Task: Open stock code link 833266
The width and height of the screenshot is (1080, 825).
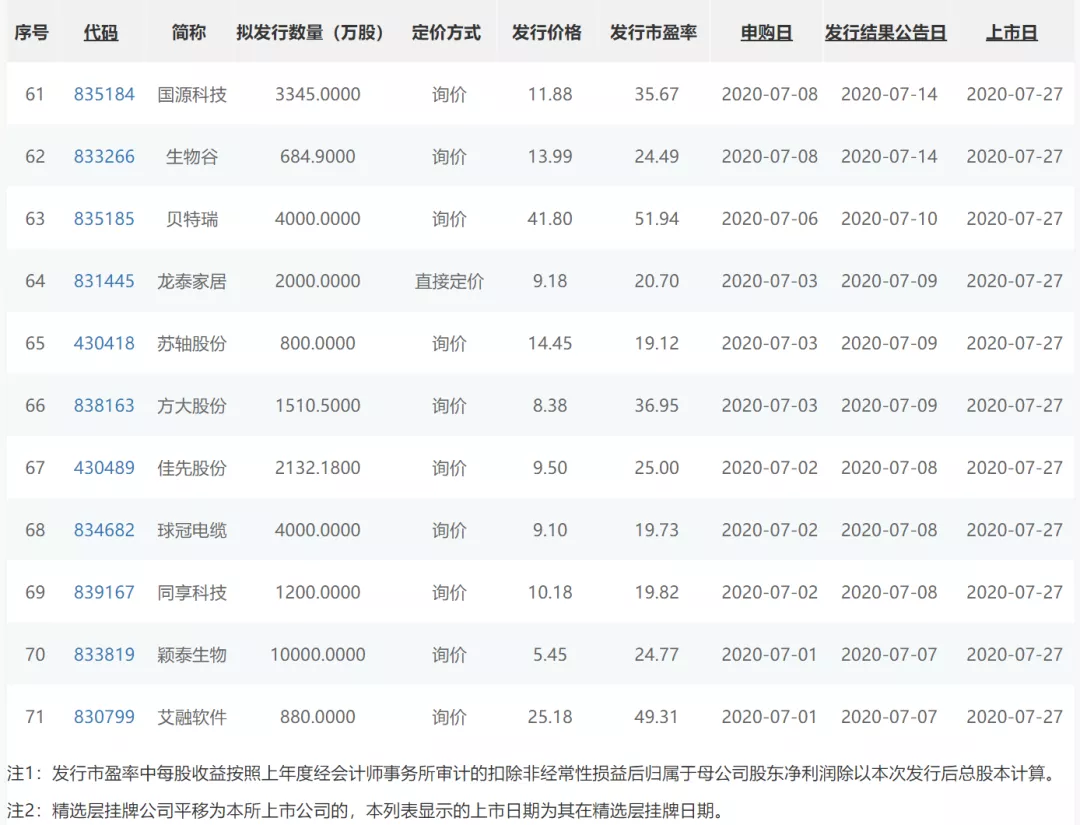Action: (x=105, y=156)
